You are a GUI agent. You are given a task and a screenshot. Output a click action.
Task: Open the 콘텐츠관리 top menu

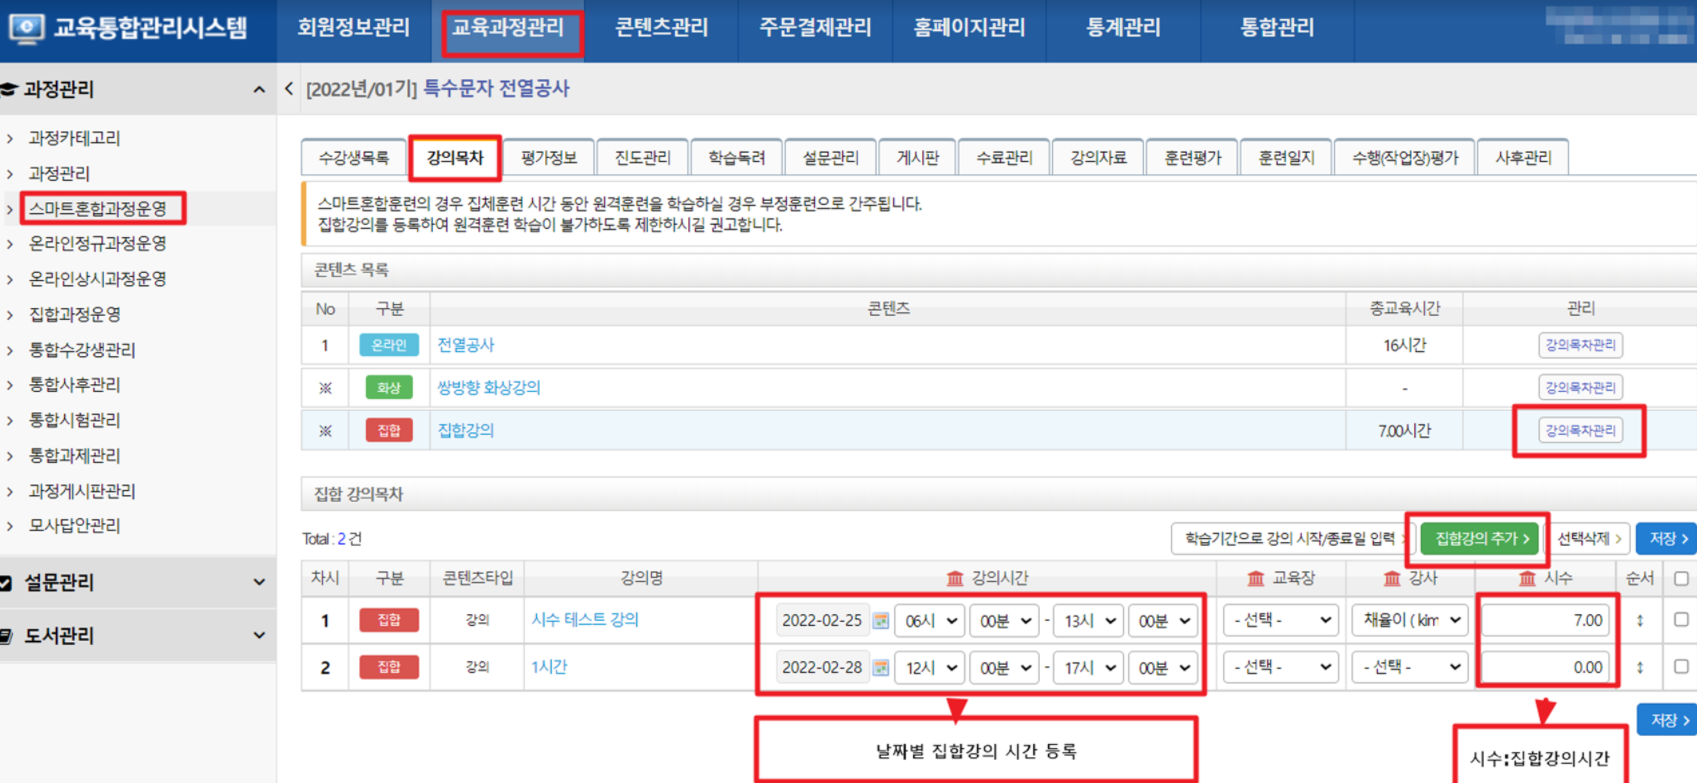[661, 28]
